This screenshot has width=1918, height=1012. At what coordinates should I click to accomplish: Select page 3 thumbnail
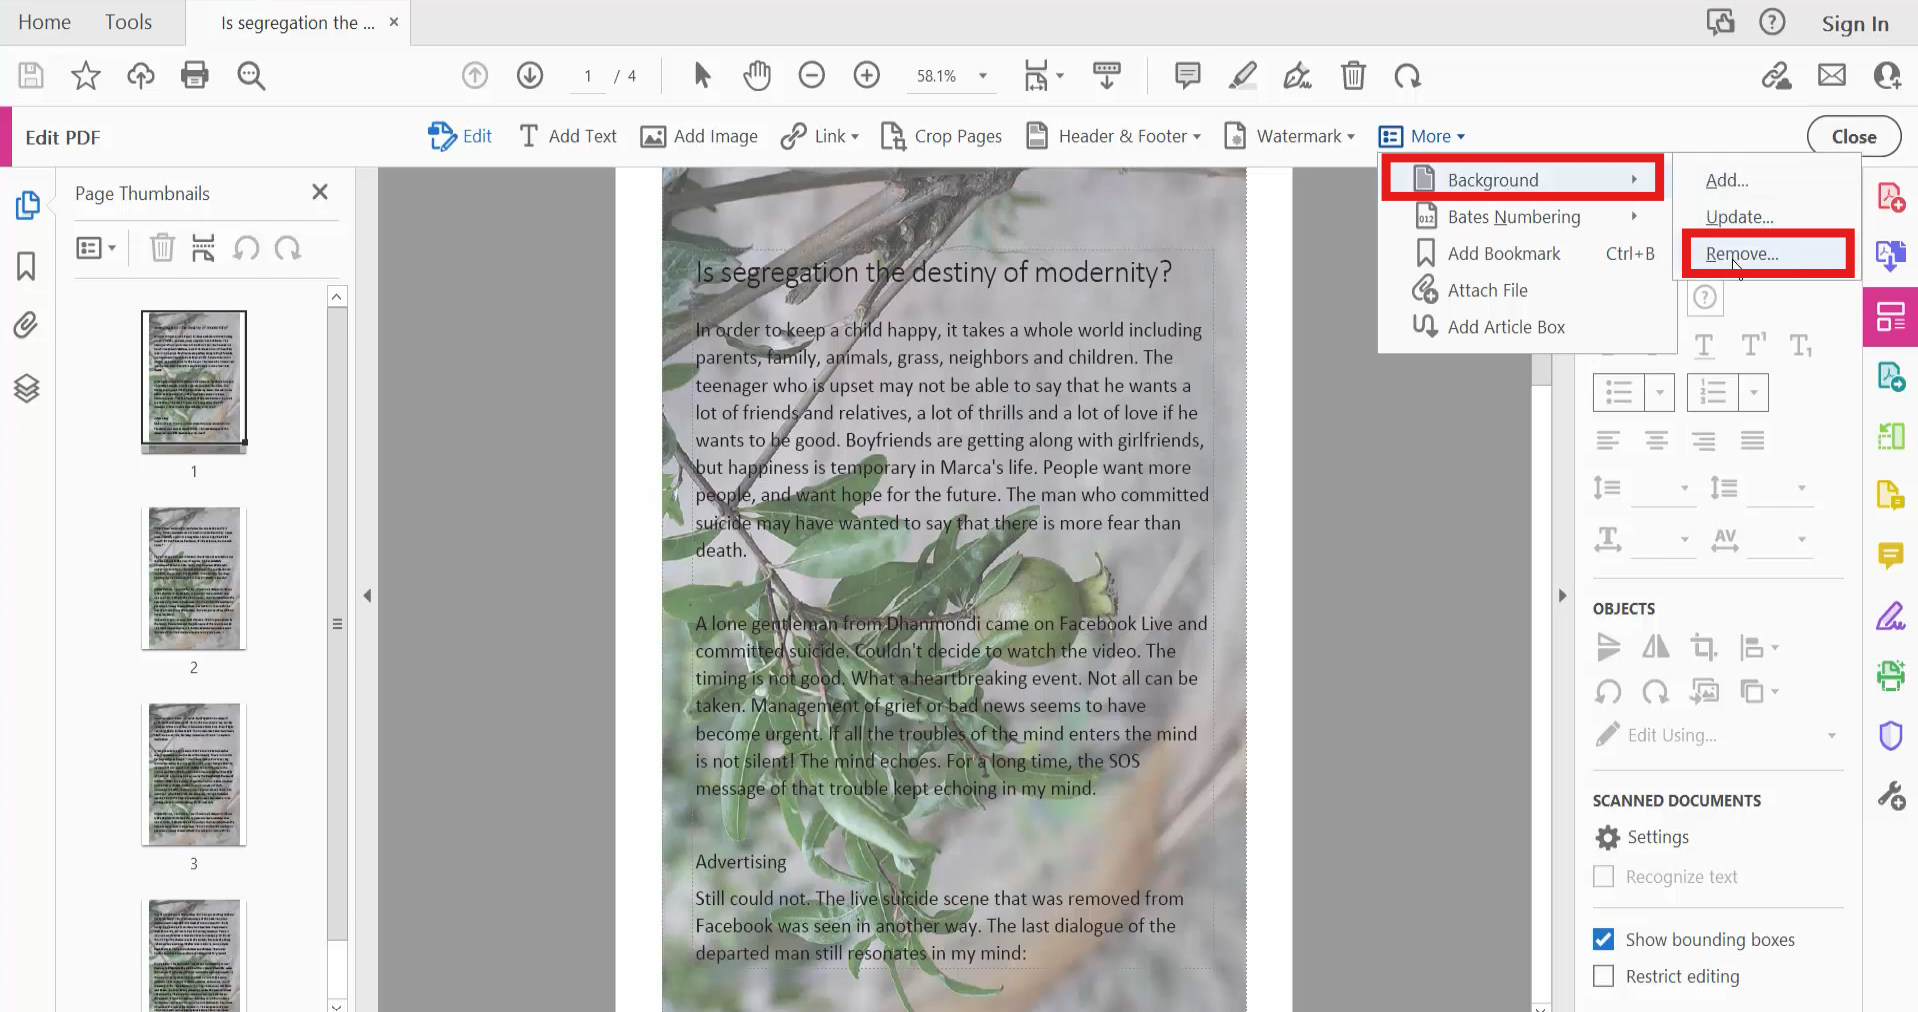(x=193, y=775)
